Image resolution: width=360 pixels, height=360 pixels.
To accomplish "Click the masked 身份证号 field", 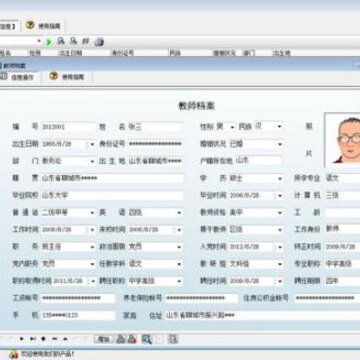I will tap(155, 144).
